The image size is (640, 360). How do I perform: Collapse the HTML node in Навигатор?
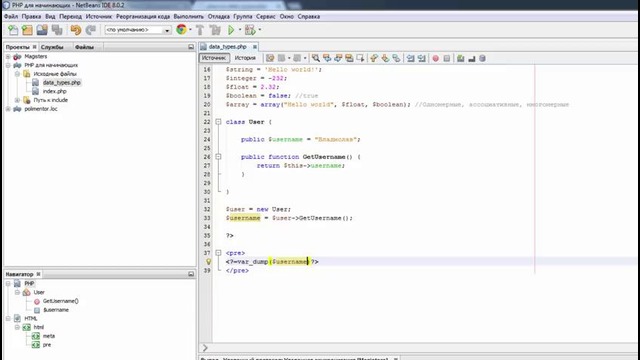point(8,318)
